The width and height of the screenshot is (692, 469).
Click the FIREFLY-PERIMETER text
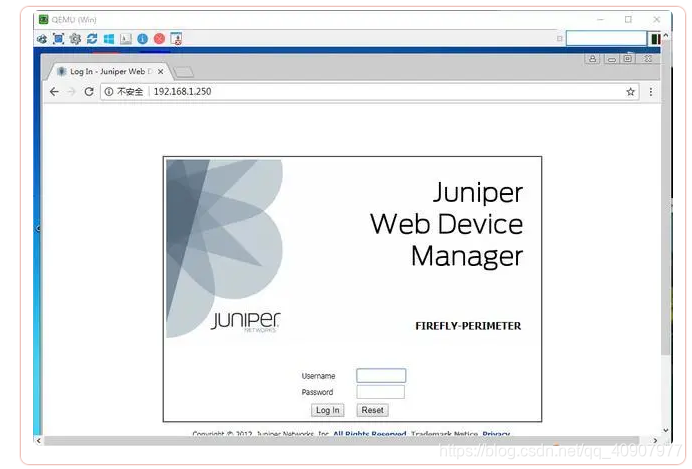point(468,326)
